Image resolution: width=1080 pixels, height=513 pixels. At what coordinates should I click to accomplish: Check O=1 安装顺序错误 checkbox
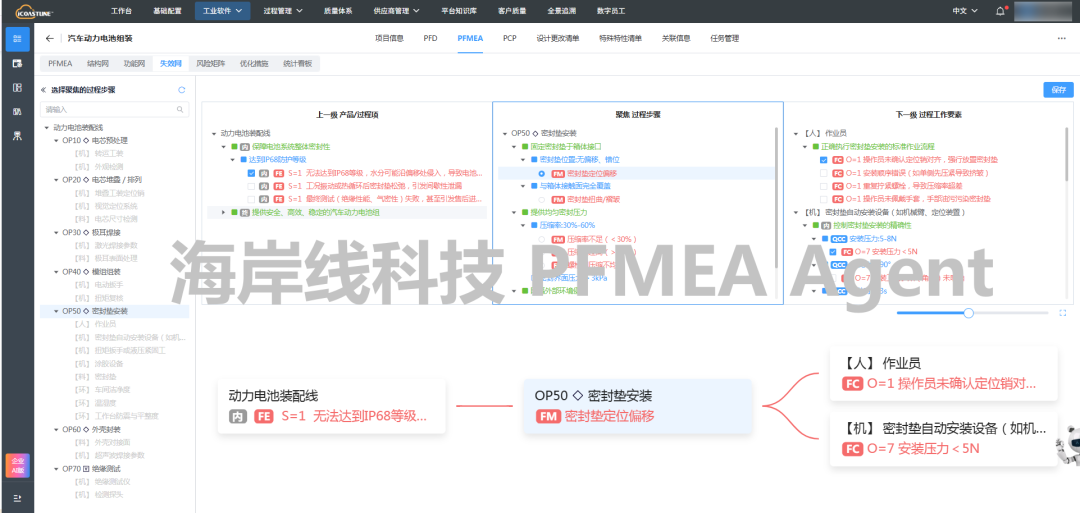tap(824, 173)
